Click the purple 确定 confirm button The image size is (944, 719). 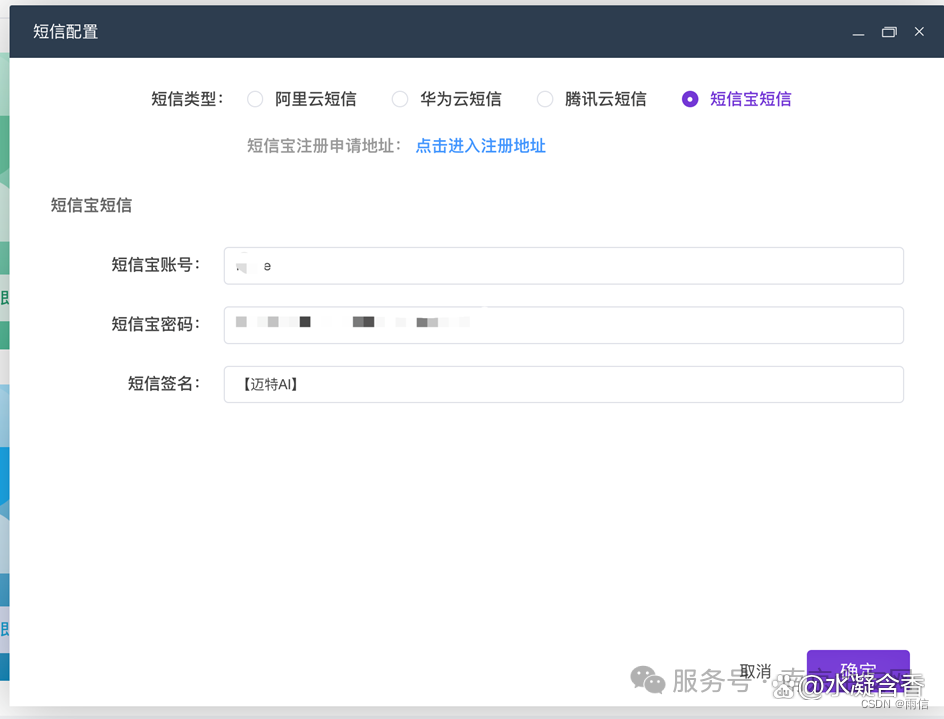tap(858, 671)
